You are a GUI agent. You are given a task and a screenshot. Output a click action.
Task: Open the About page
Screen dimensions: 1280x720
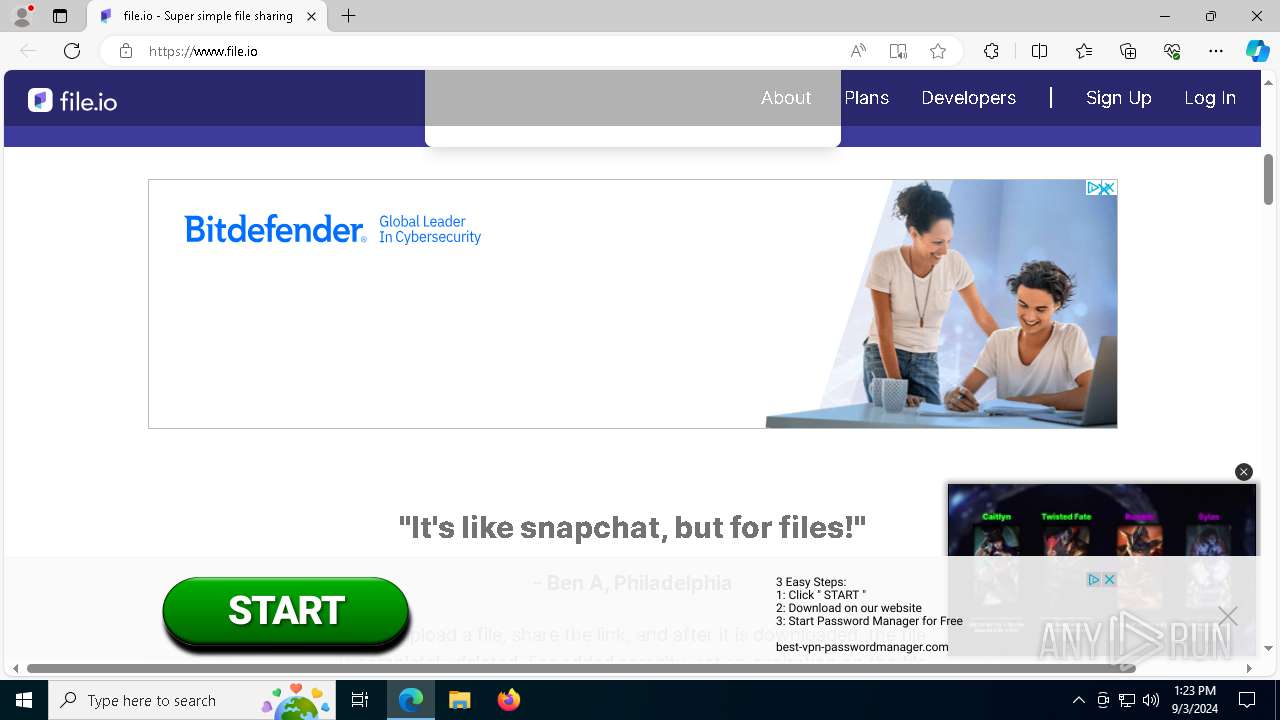[x=786, y=98]
